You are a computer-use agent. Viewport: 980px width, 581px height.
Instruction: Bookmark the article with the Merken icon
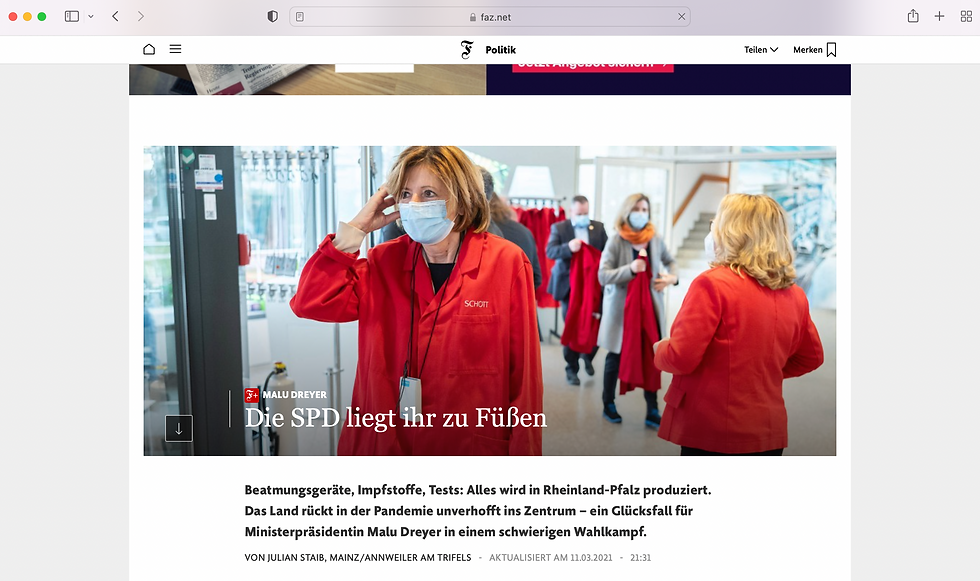click(x=831, y=50)
